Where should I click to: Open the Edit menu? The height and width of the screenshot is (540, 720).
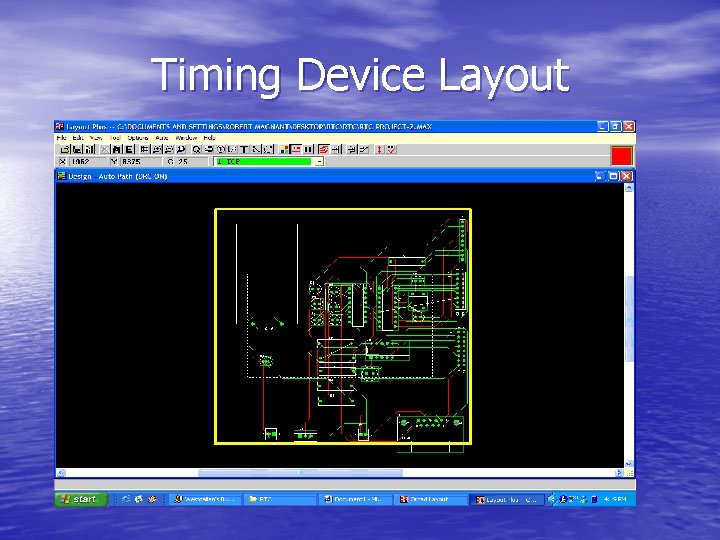tap(78, 138)
